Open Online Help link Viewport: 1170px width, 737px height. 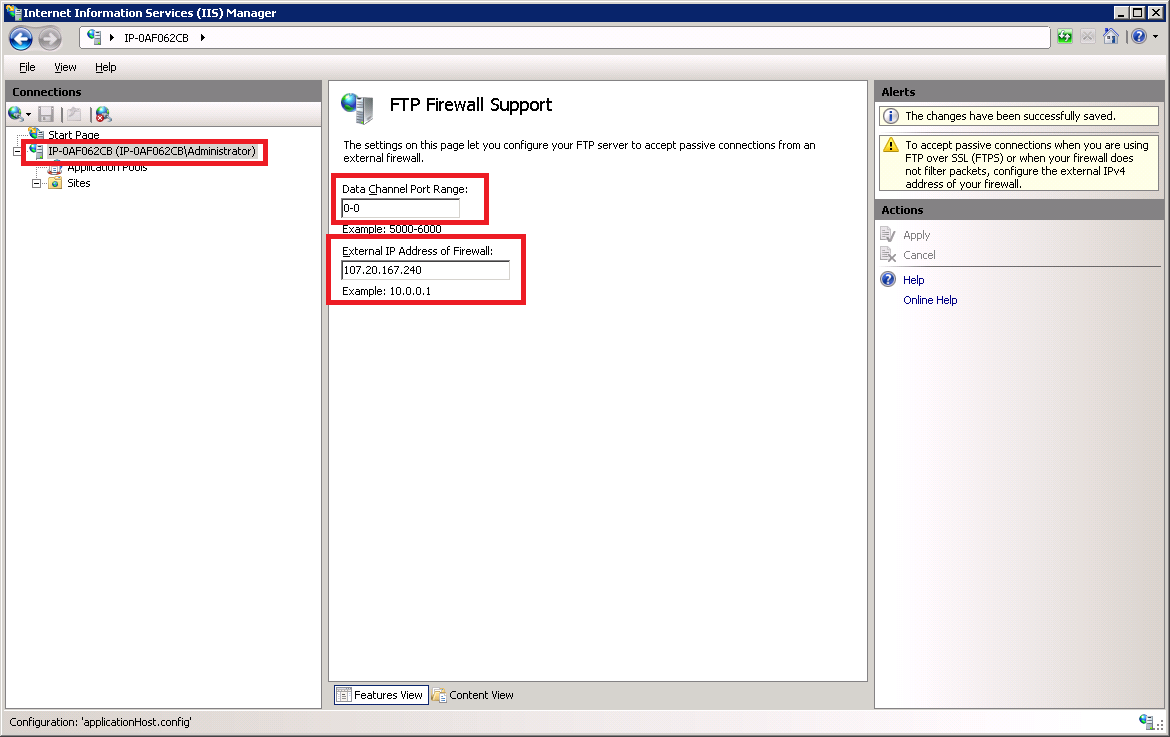coord(930,300)
